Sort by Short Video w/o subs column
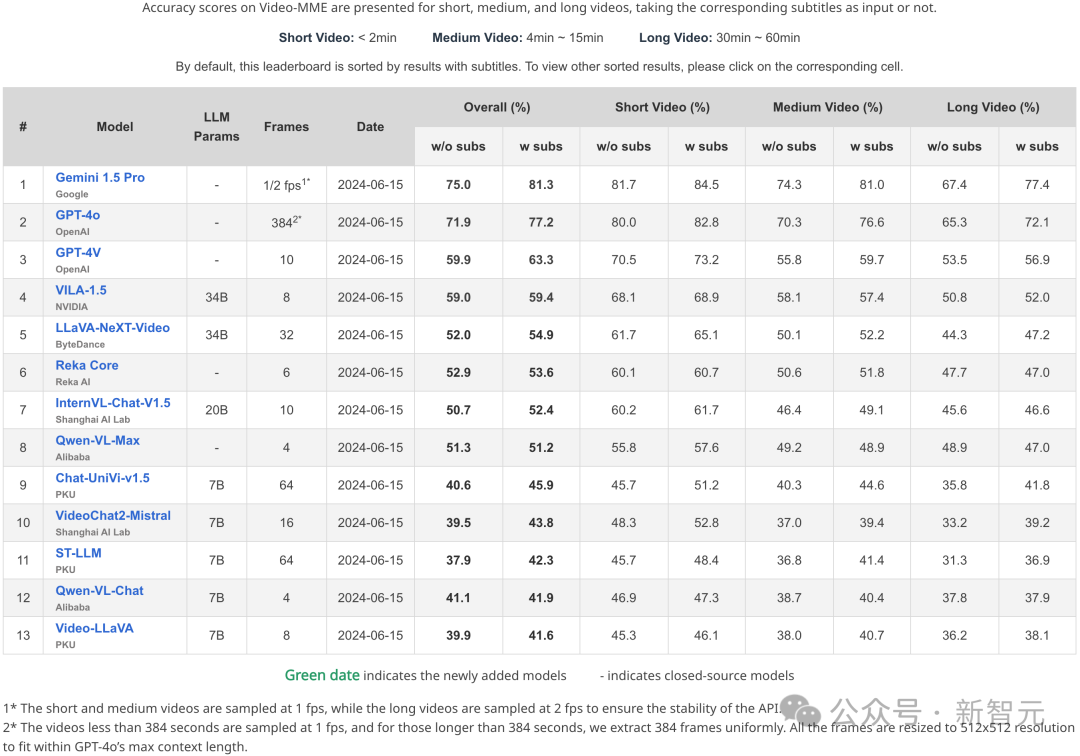 pyautogui.click(x=623, y=147)
